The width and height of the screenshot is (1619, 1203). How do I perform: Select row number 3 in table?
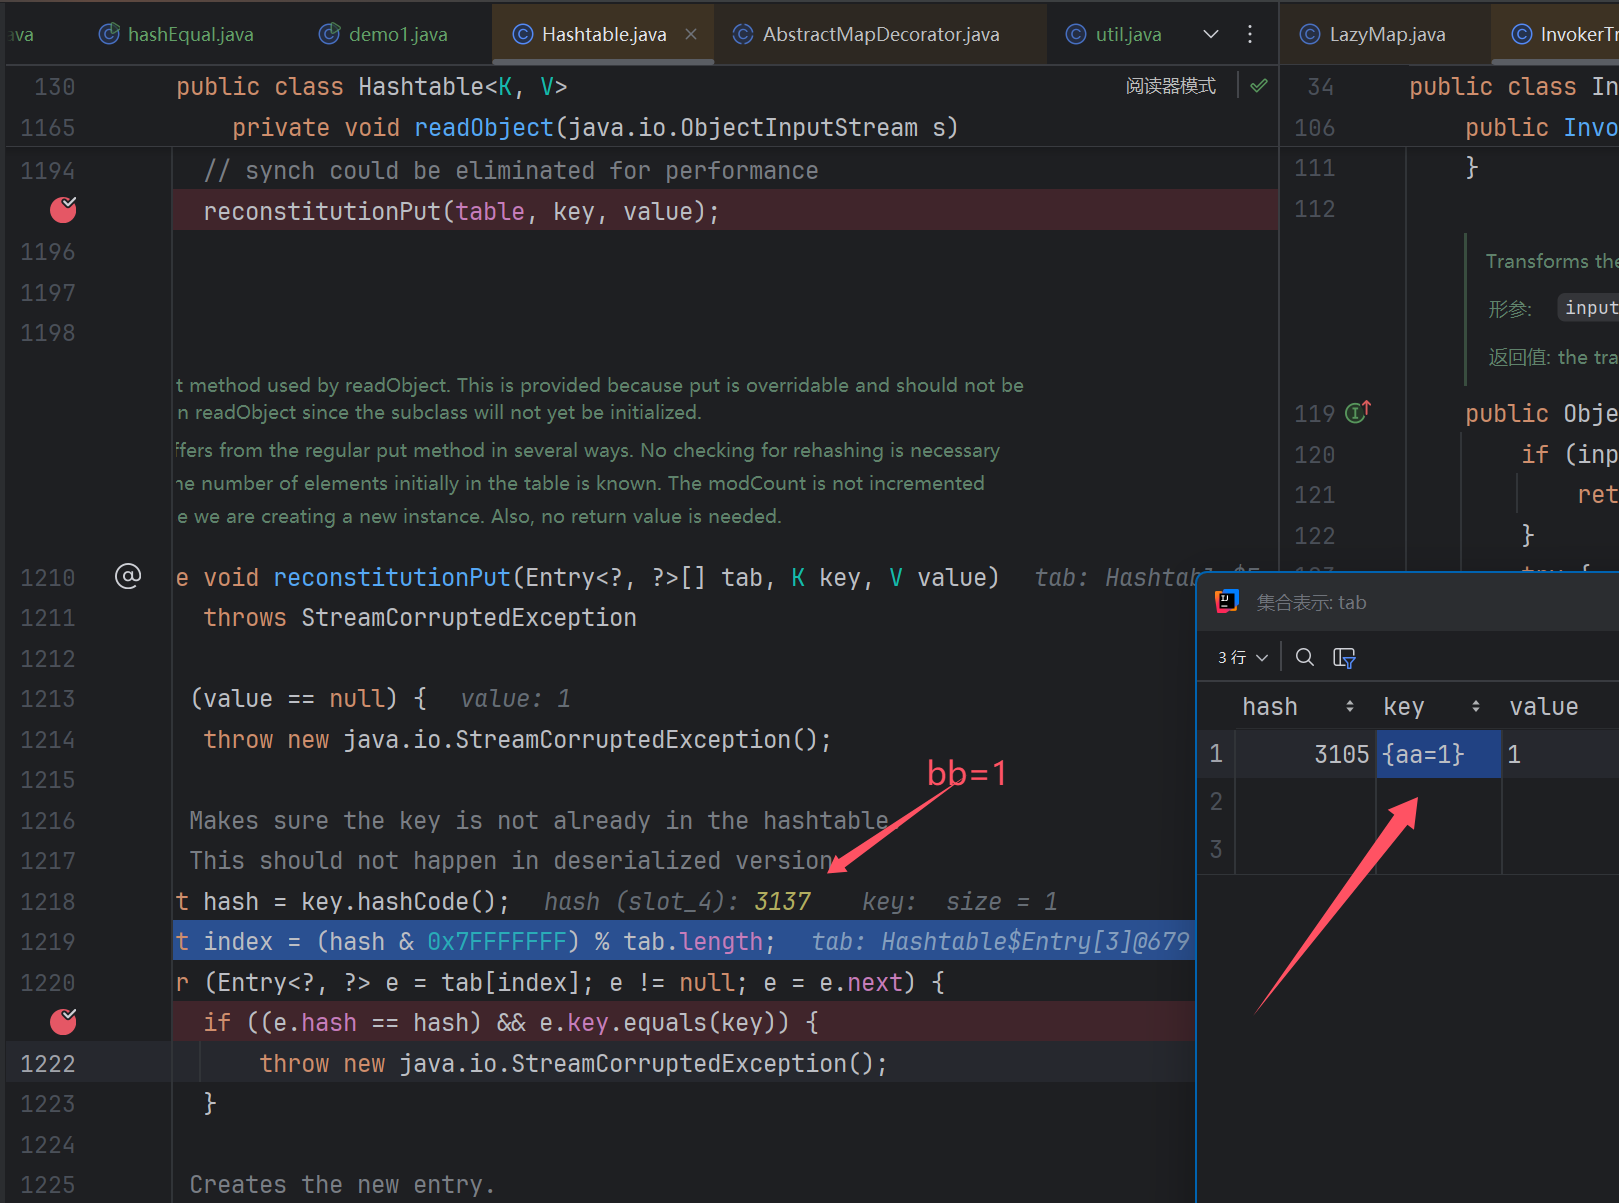[1216, 849]
